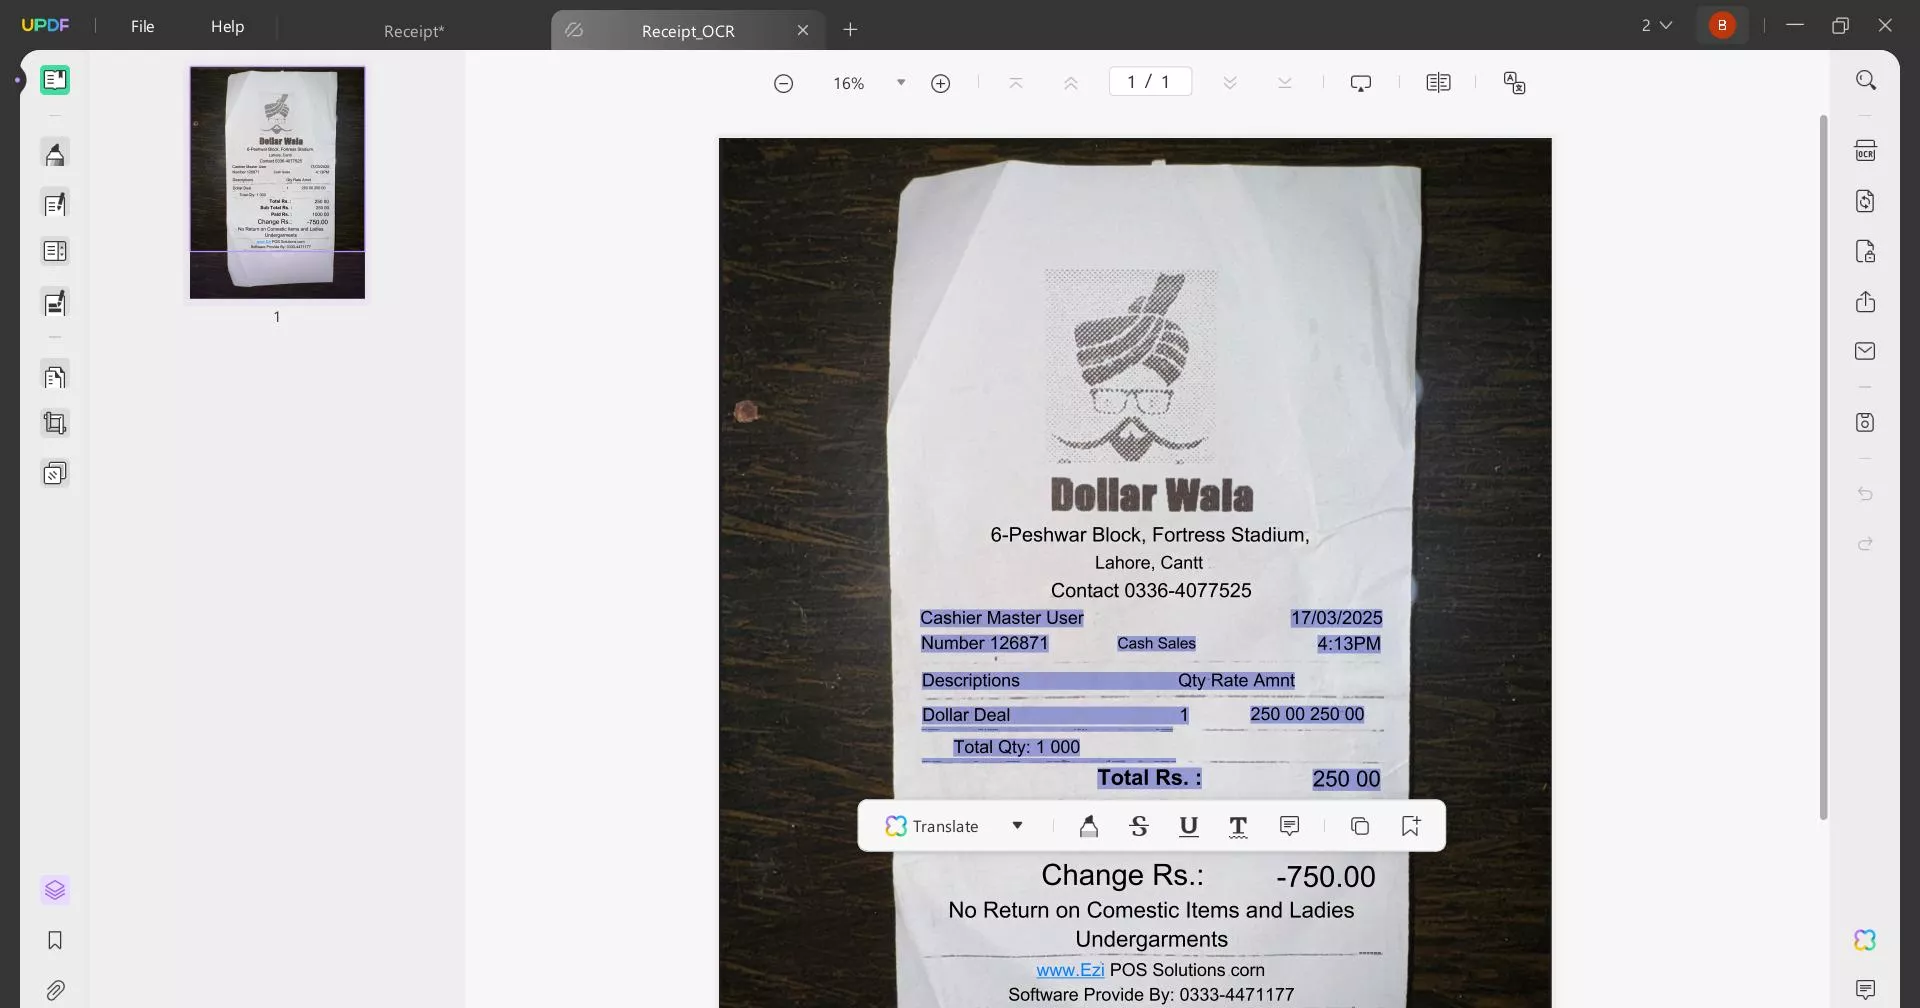Click the Redo arrow
Image resolution: width=1920 pixels, height=1008 pixels.
(x=1866, y=544)
